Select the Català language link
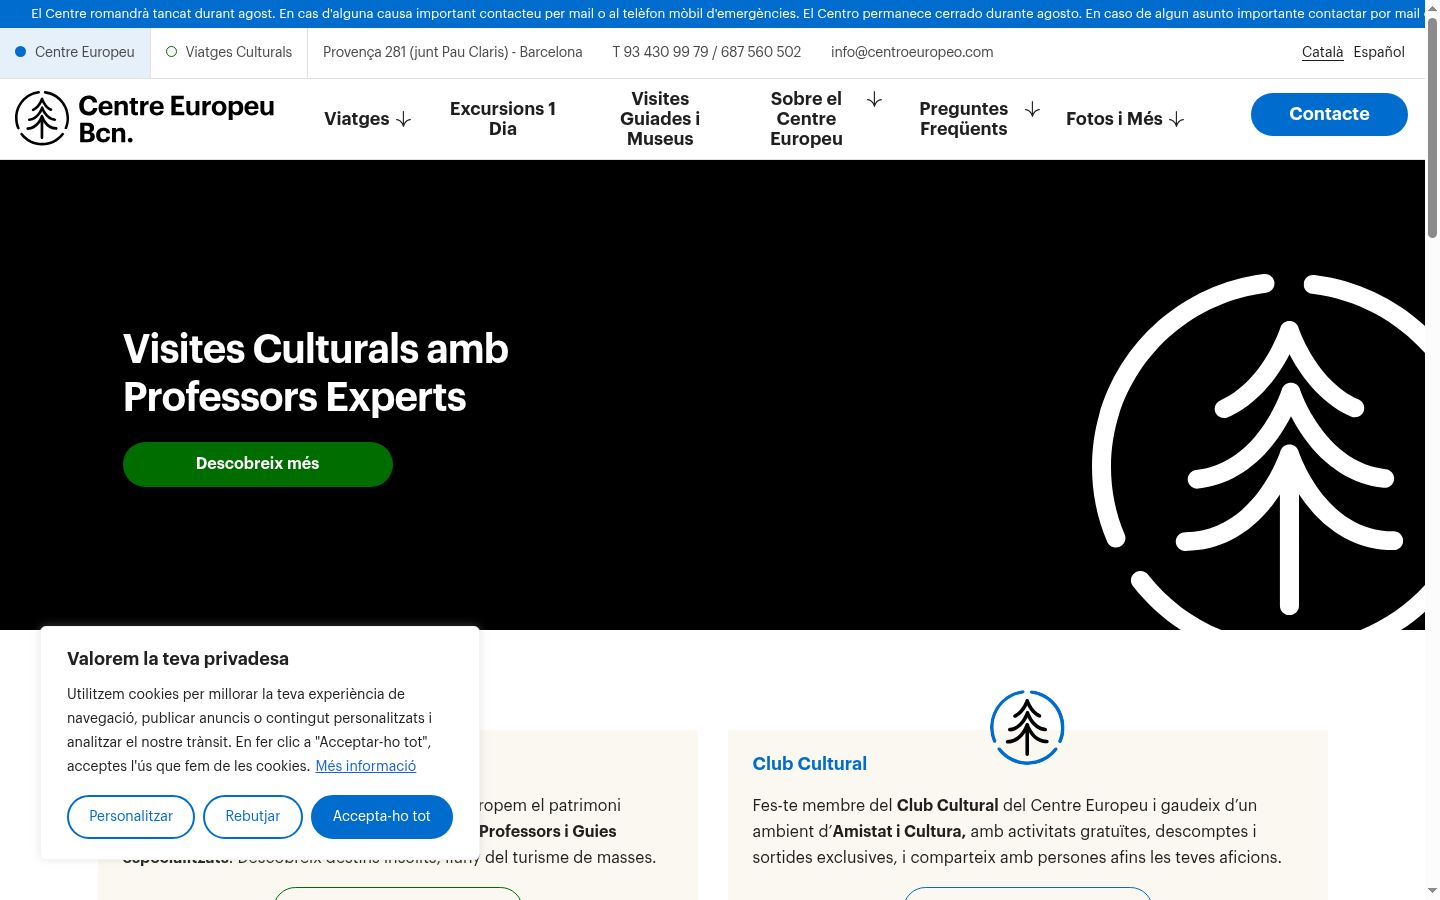 point(1322,52)
